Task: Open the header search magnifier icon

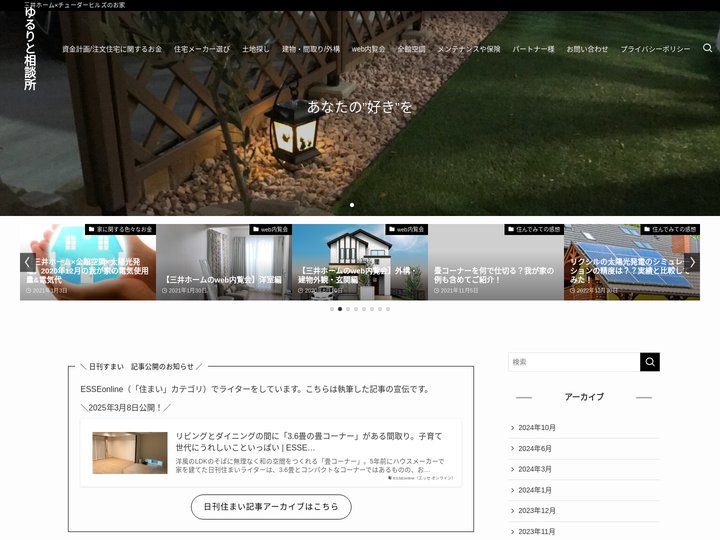Action: pyautogui.click(x=707, y=48)
